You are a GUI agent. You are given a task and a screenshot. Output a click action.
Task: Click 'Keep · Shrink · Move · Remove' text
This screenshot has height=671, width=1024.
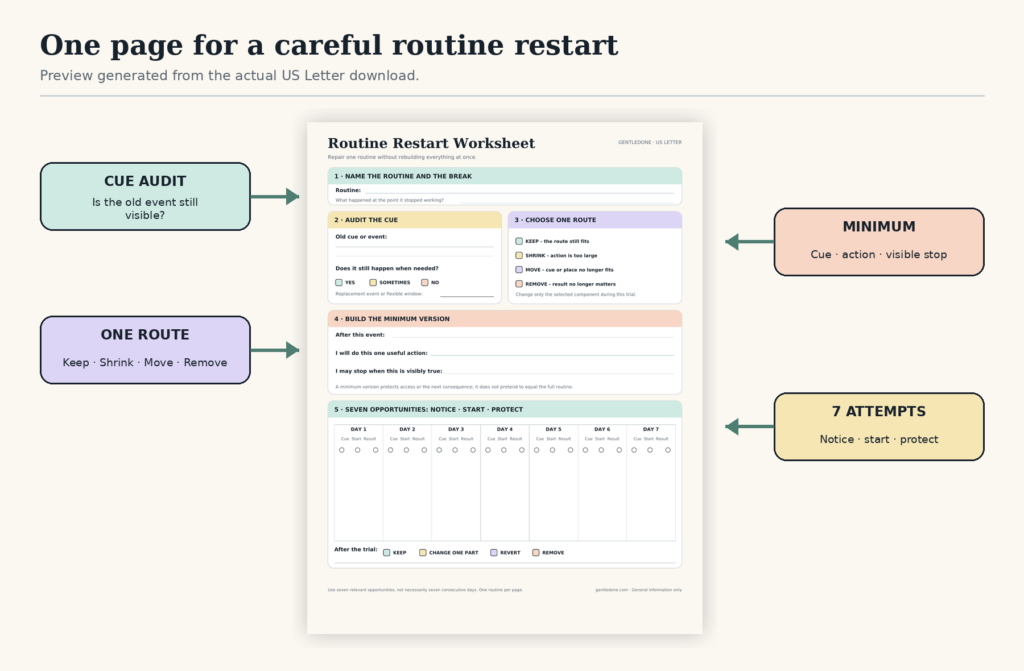tap(145, 362)
